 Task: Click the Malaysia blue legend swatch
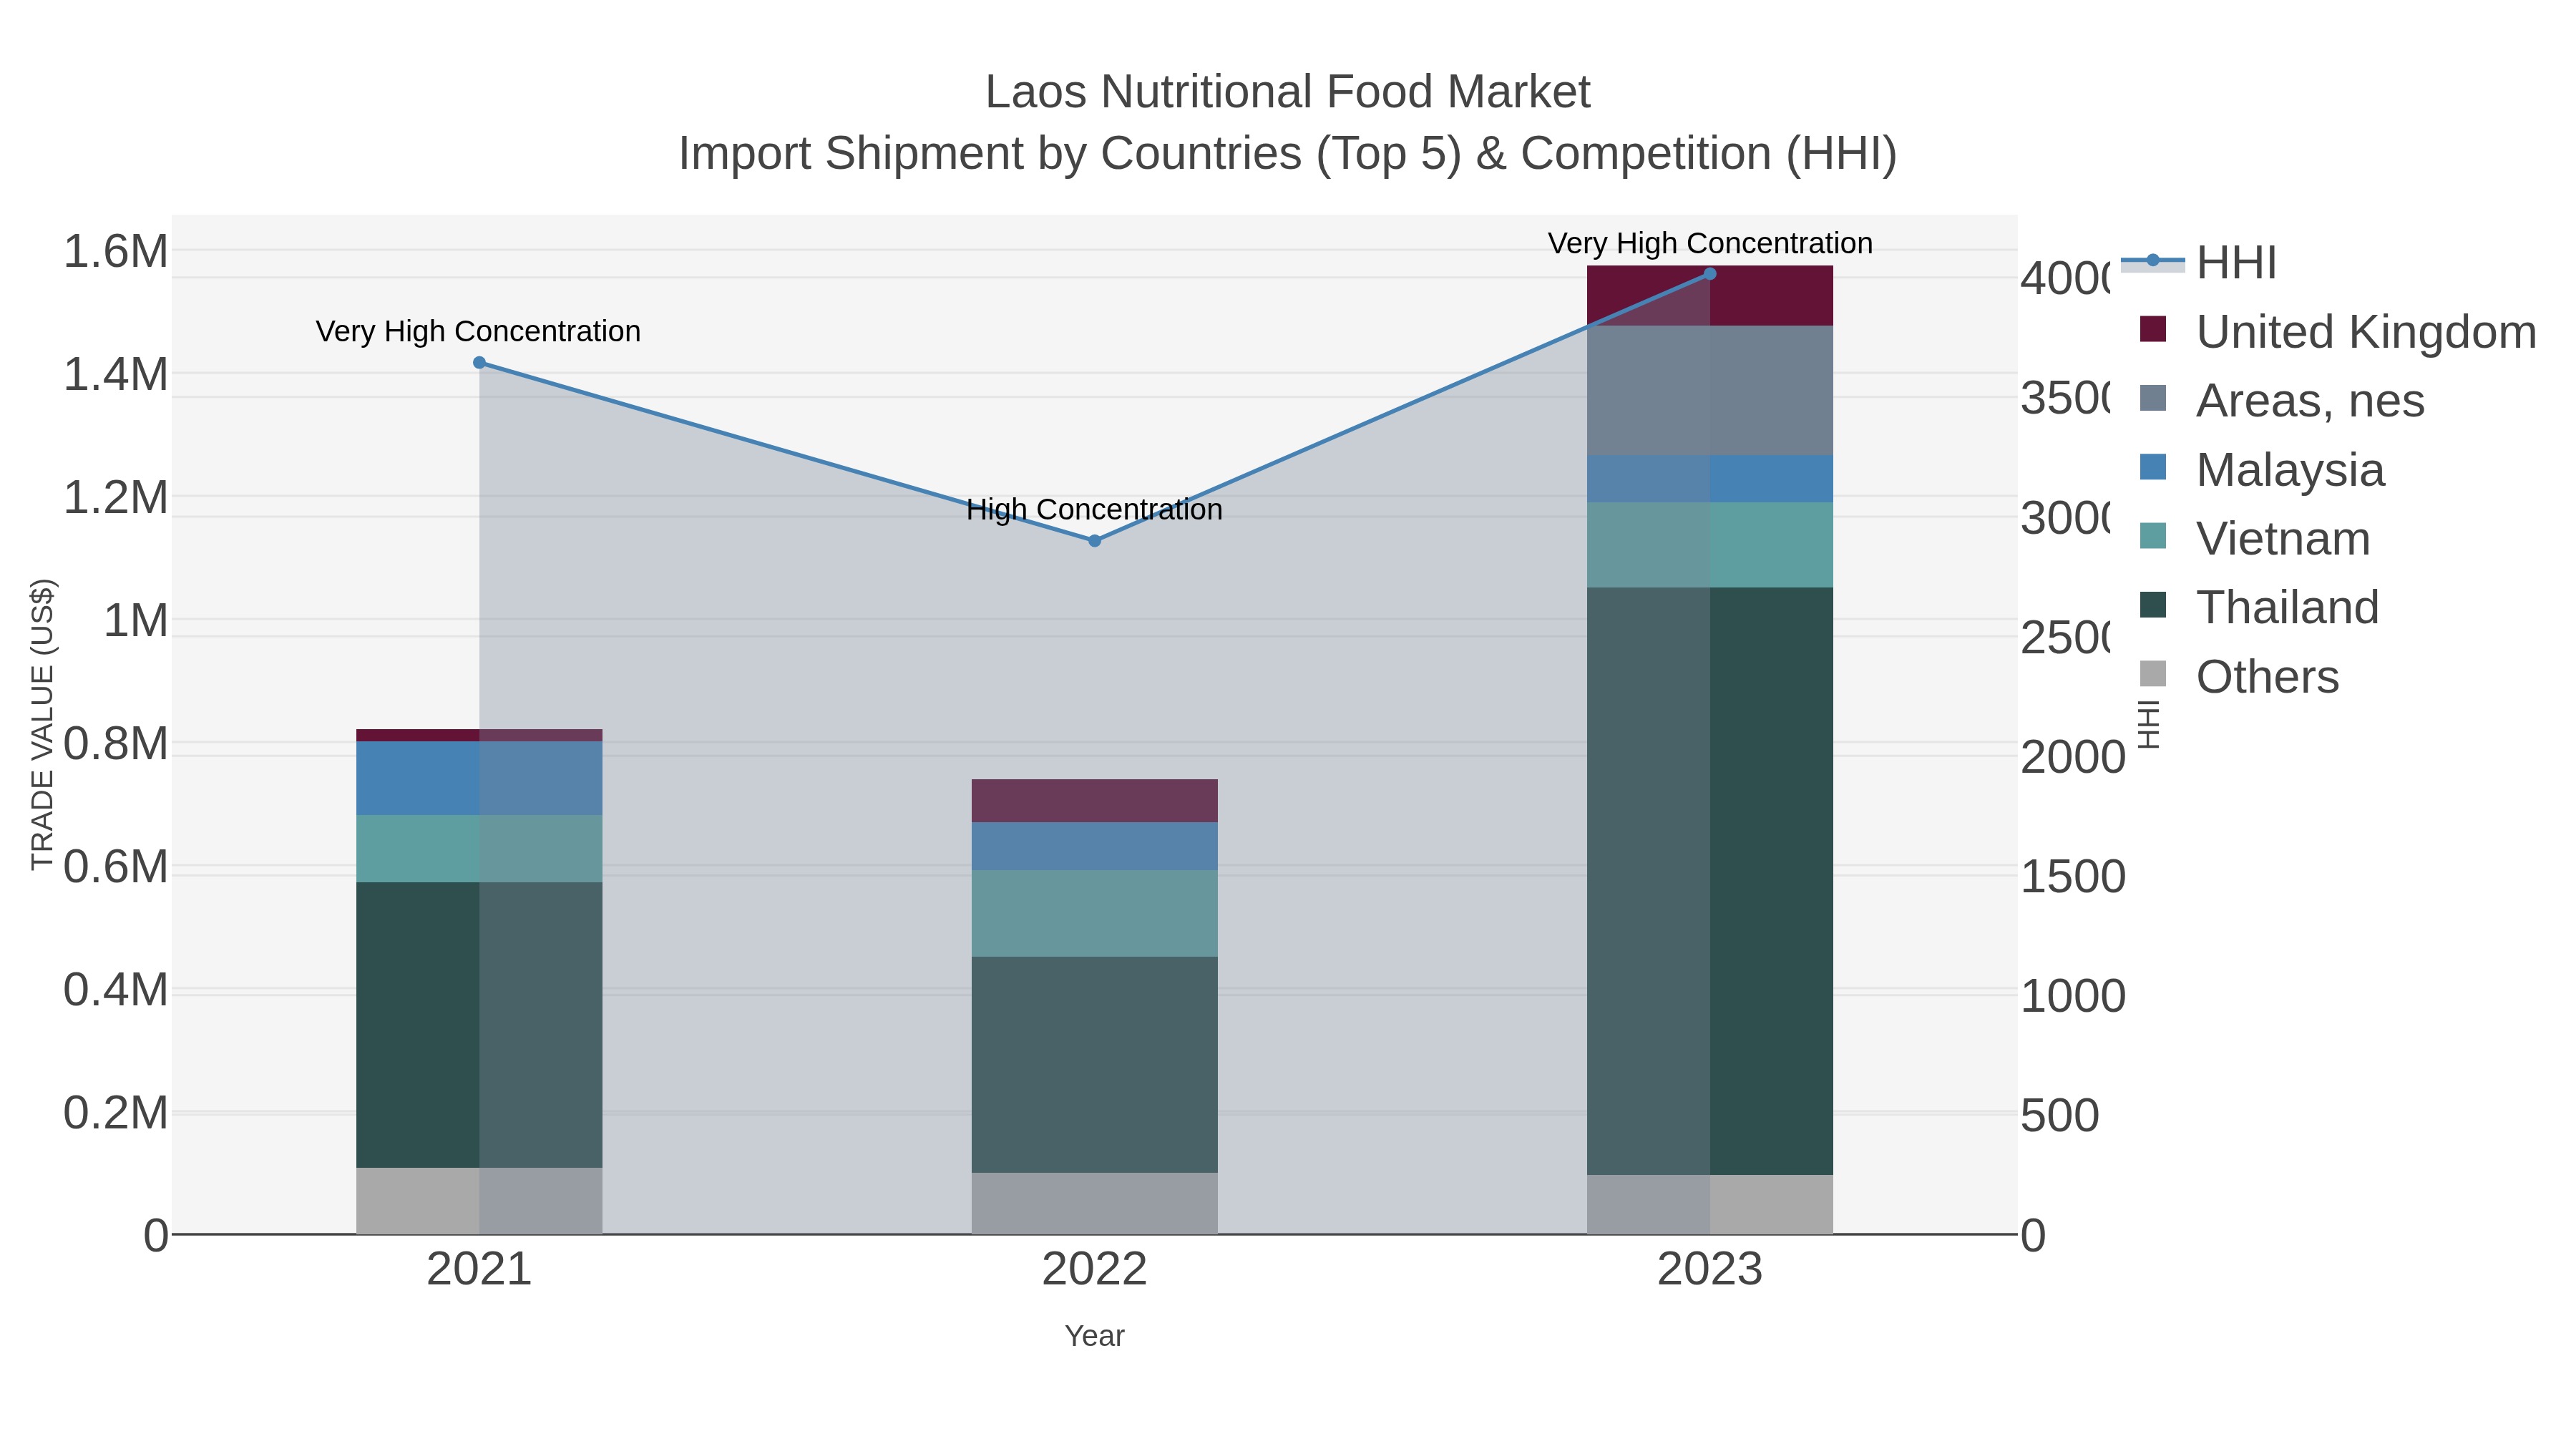click(2153, 467)
